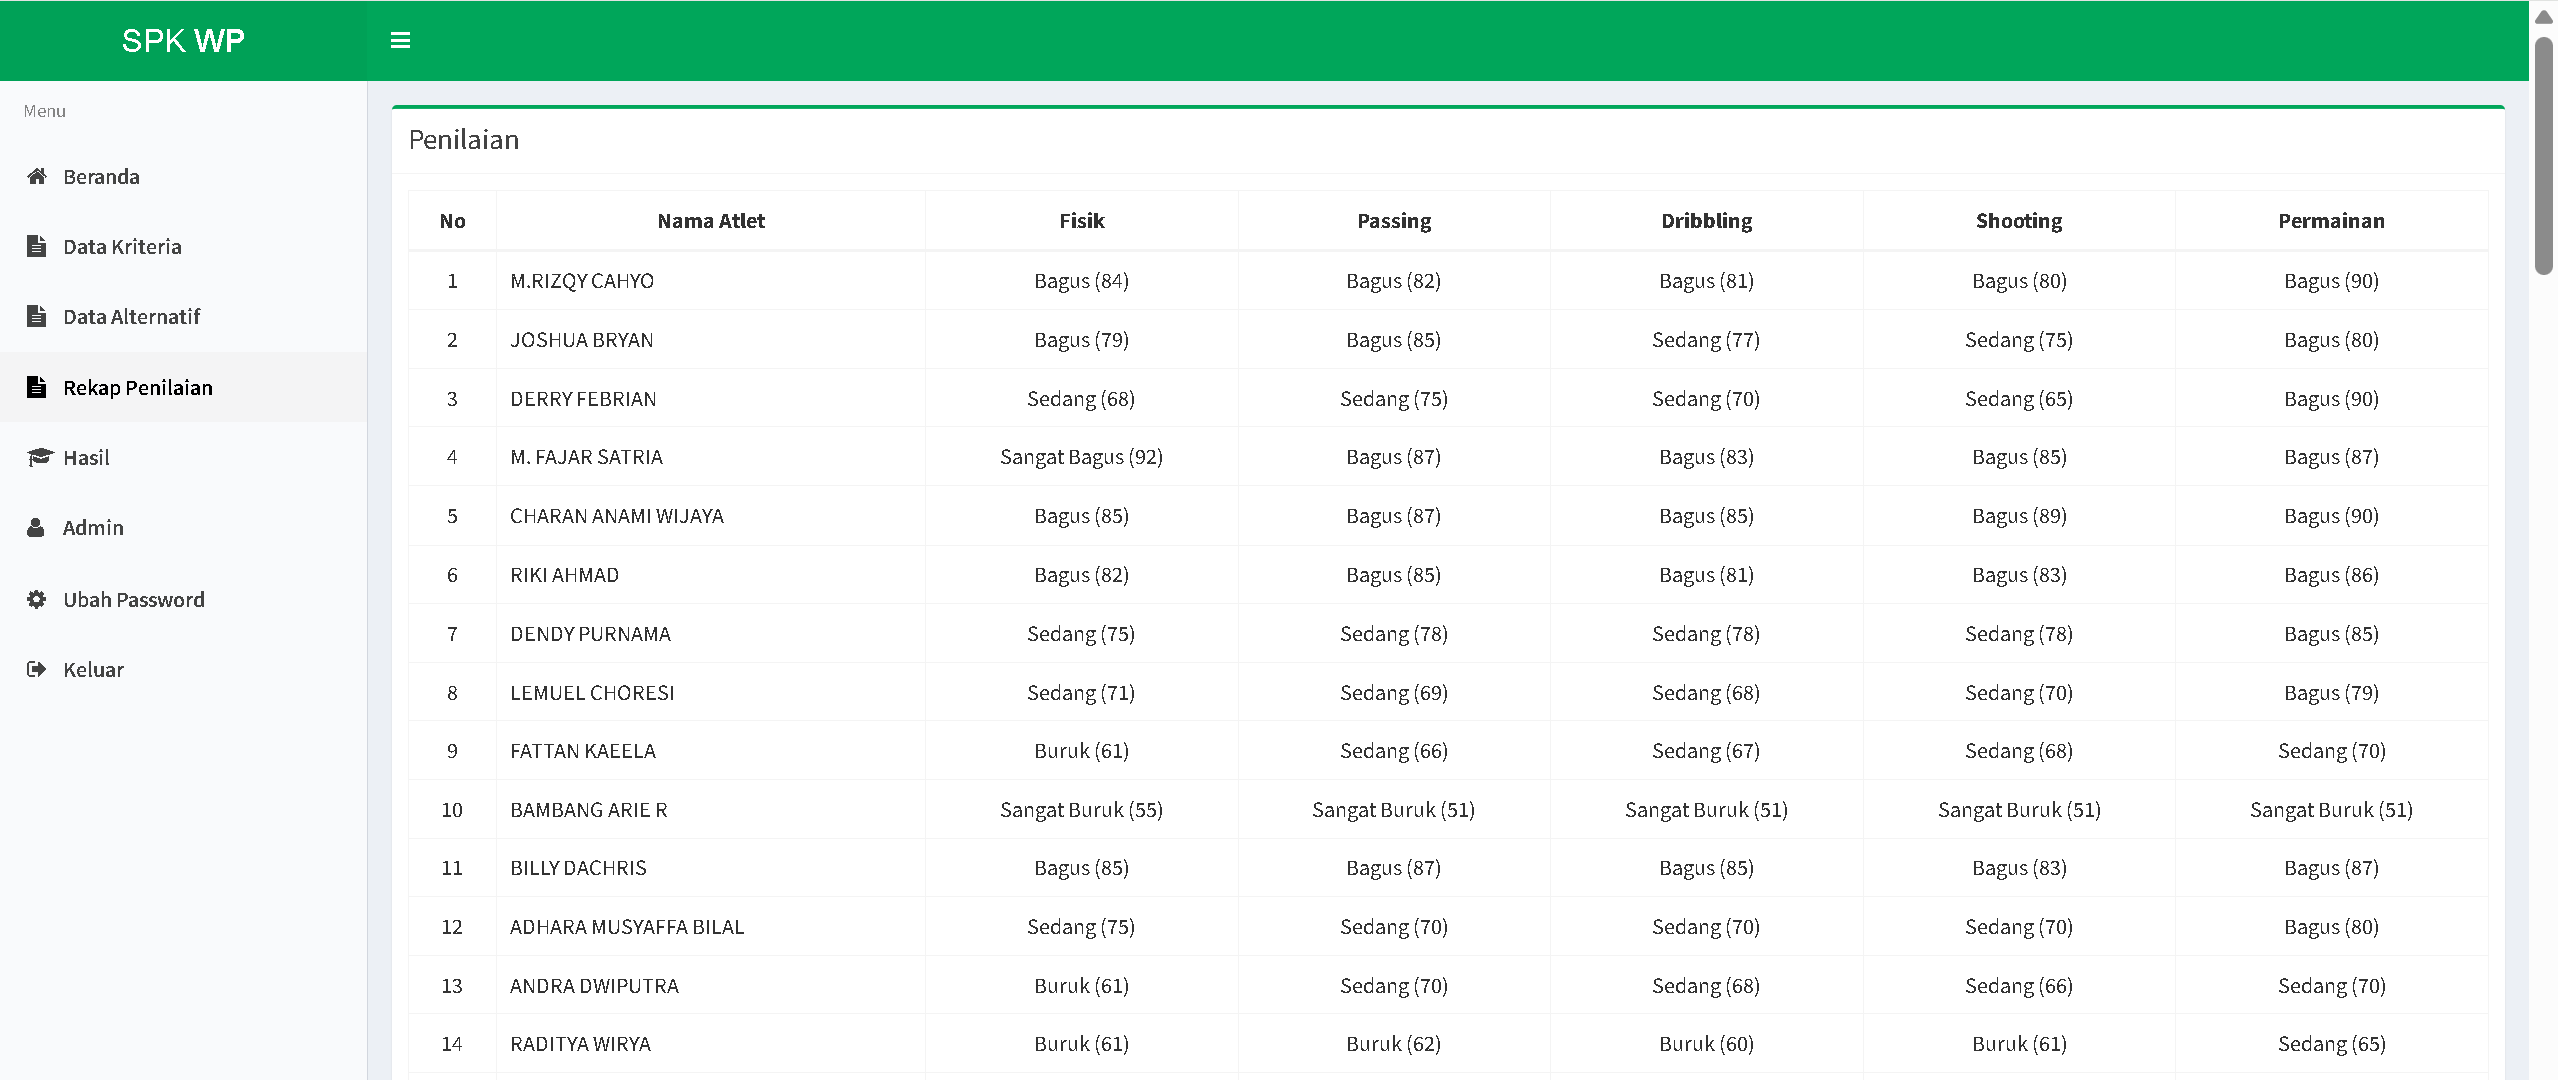Click the BAMBANG ARIE R row name

point(588,810)
